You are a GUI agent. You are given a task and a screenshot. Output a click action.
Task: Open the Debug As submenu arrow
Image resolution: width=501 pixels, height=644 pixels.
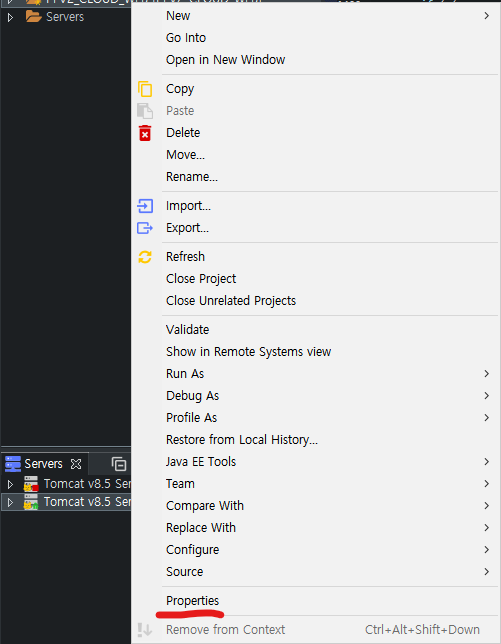[x=487, y=396]
